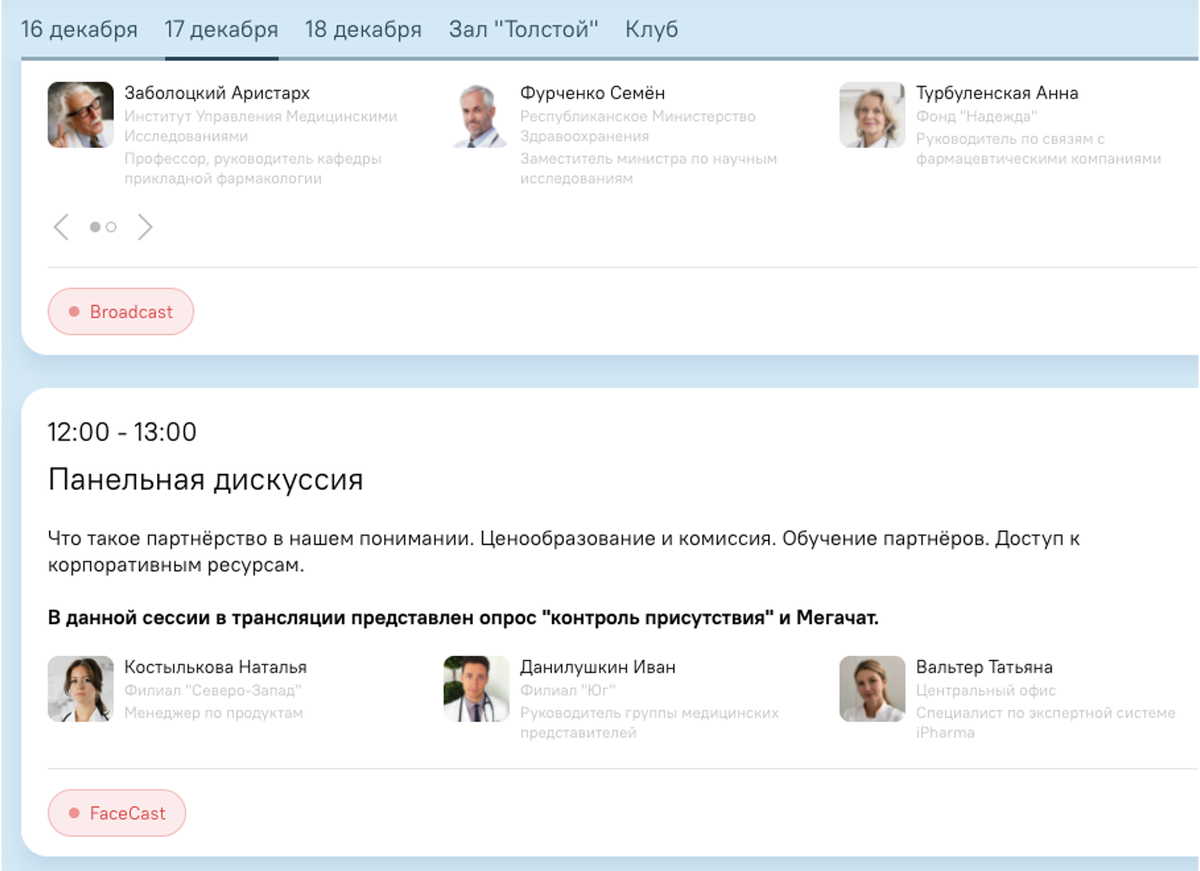Click "Республиканское Министерство Здравоохранения" text
Viewport: 1200px width, 871px height.
pyautogui.click(x=637, y=126)
